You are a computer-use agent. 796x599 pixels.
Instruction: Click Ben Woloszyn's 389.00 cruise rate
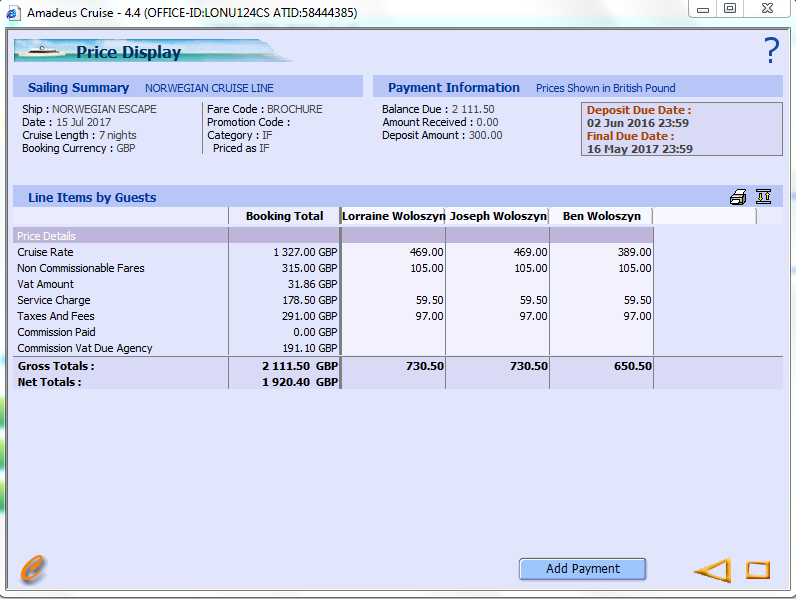point(635,252)
